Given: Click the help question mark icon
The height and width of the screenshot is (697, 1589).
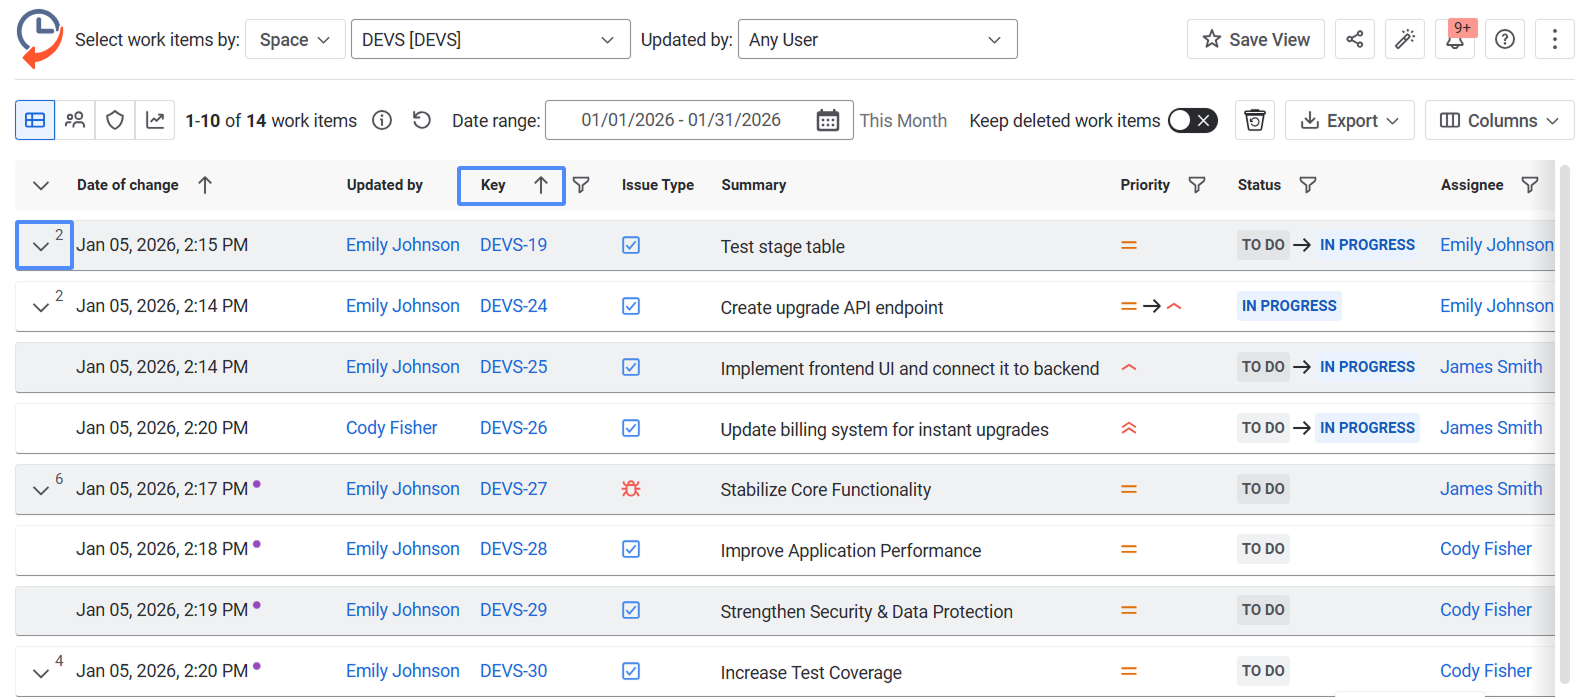Looking at the screenshot, I should pos(1504,39).
